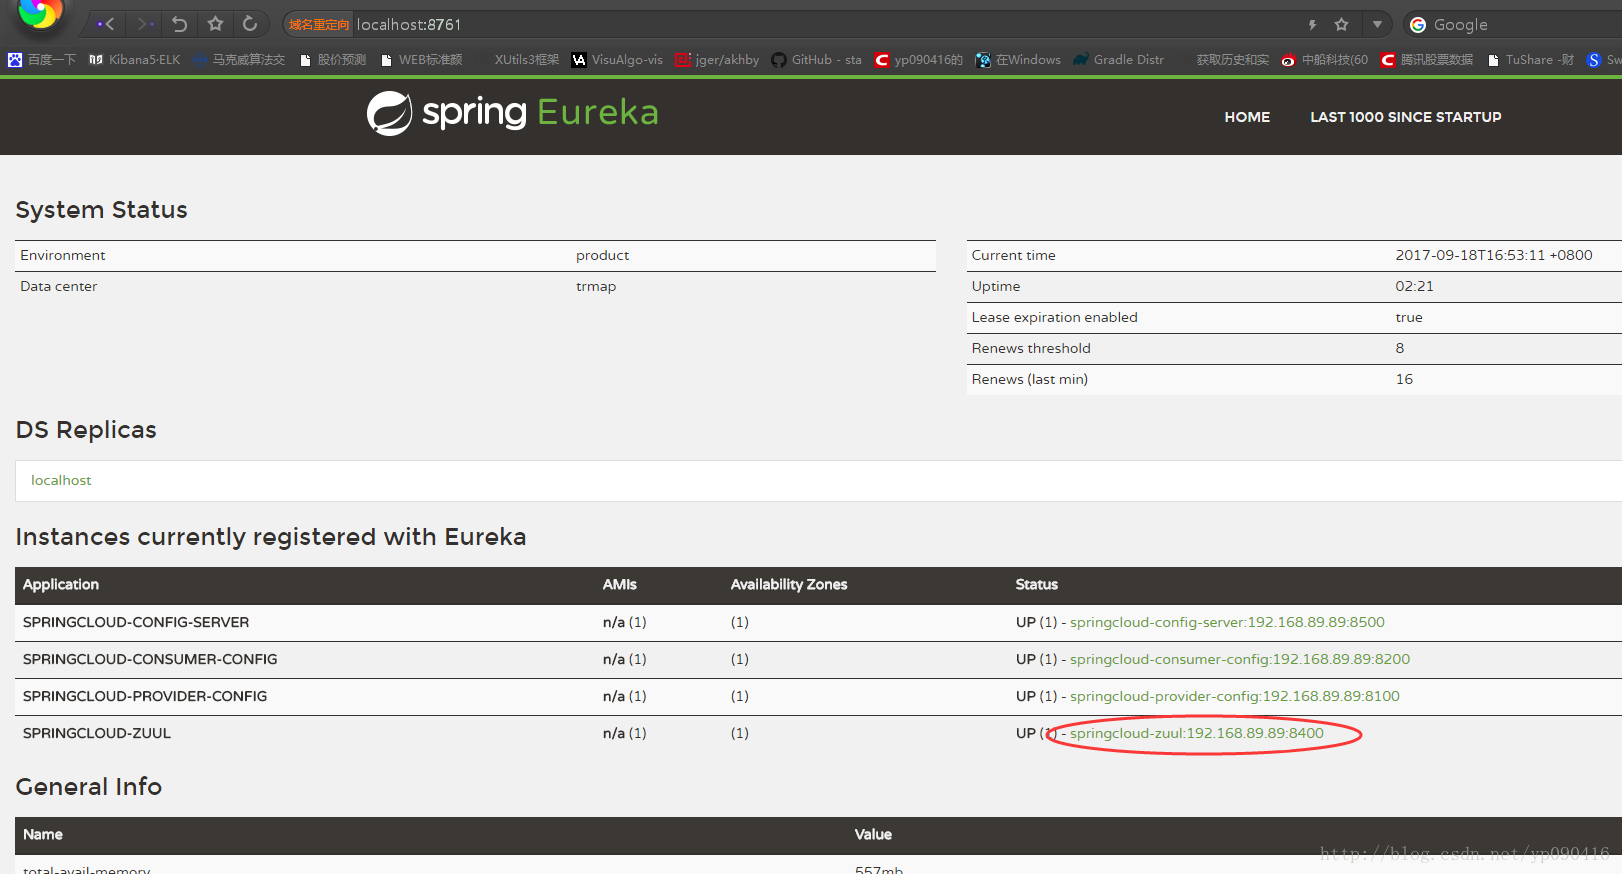Viewport: 1622px width, 874px height.
Task: Click the Environment value product
Action: tap(603, 256)
